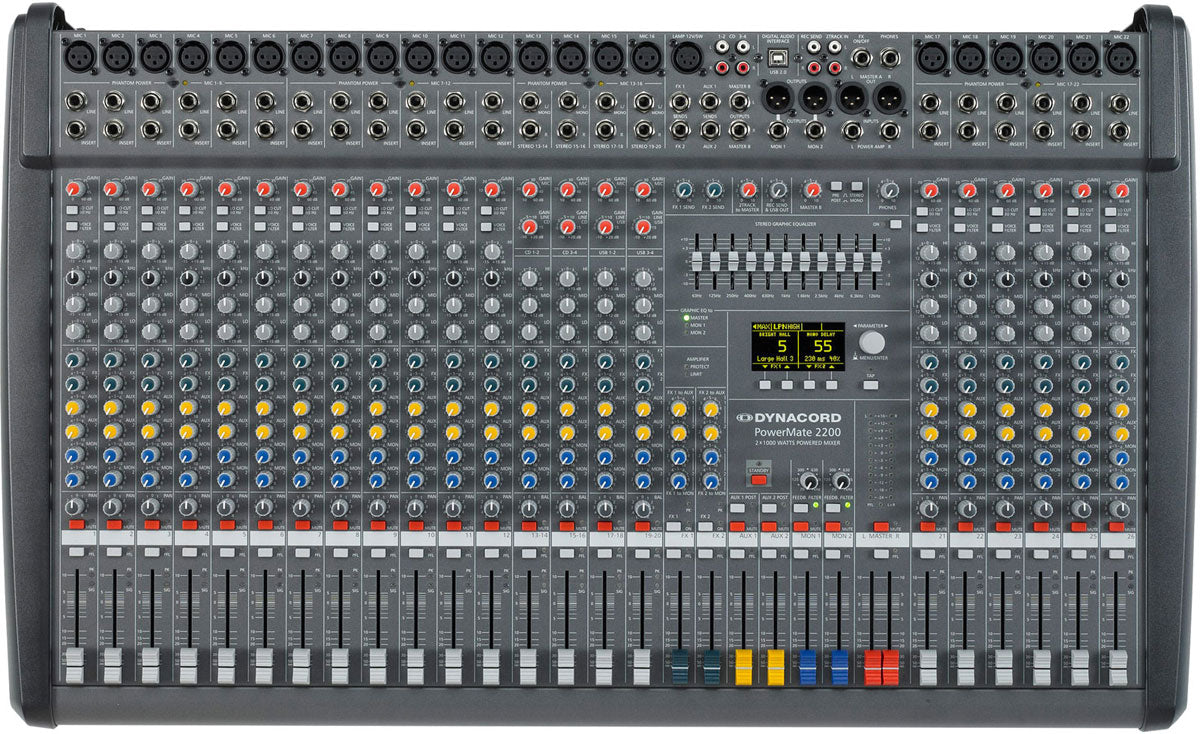
Task: Click the REC SEND & USB OUT knob
Action: [778, 190]
